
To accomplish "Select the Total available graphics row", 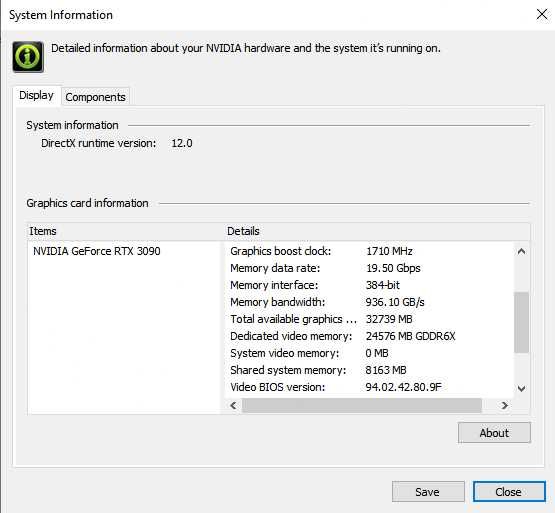I will pyautogui.click(x=370, y=319).
